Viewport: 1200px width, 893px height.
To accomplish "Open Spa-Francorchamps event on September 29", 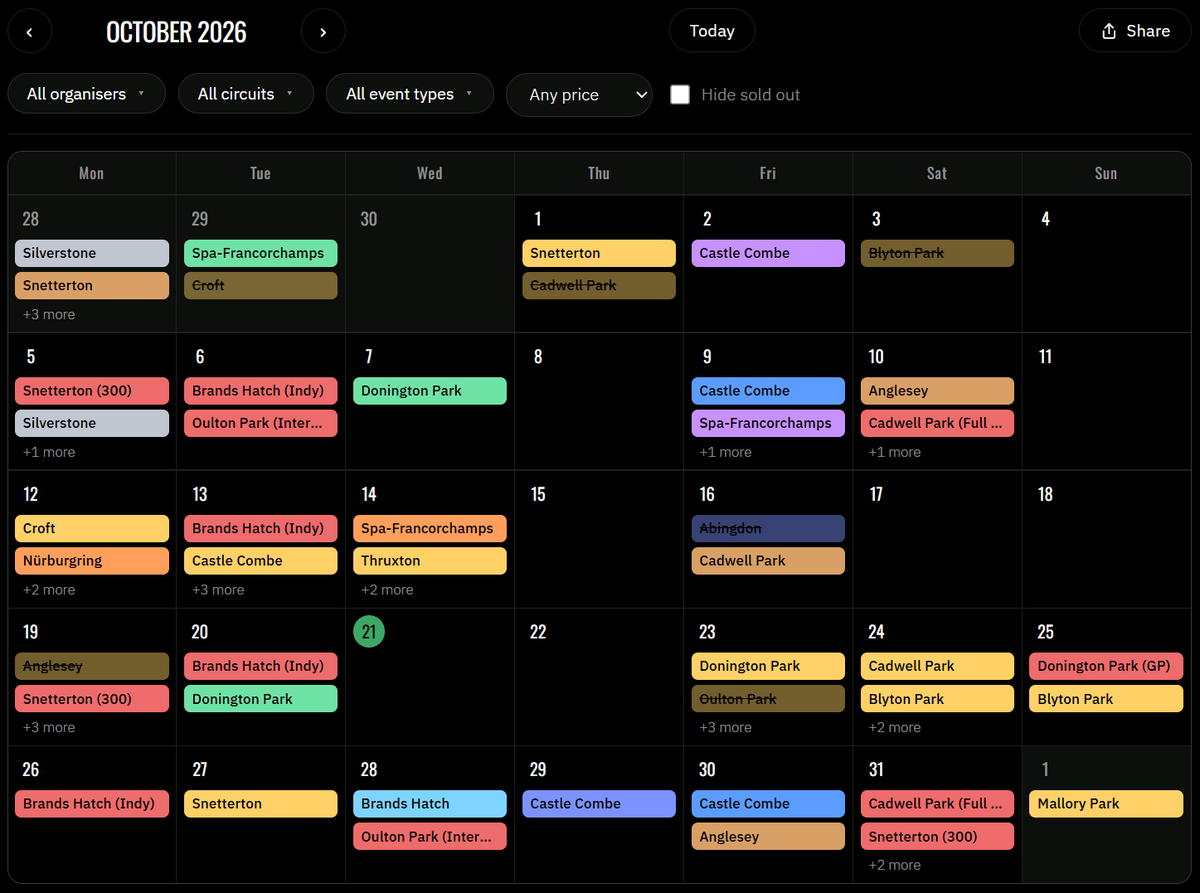I will point(261,253).
